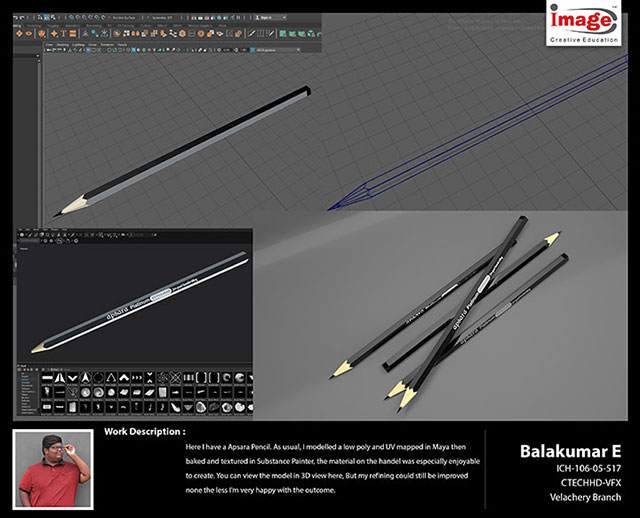Open the Panels menu in viewport panel
The image size is (640, 518).
point(122,44)
